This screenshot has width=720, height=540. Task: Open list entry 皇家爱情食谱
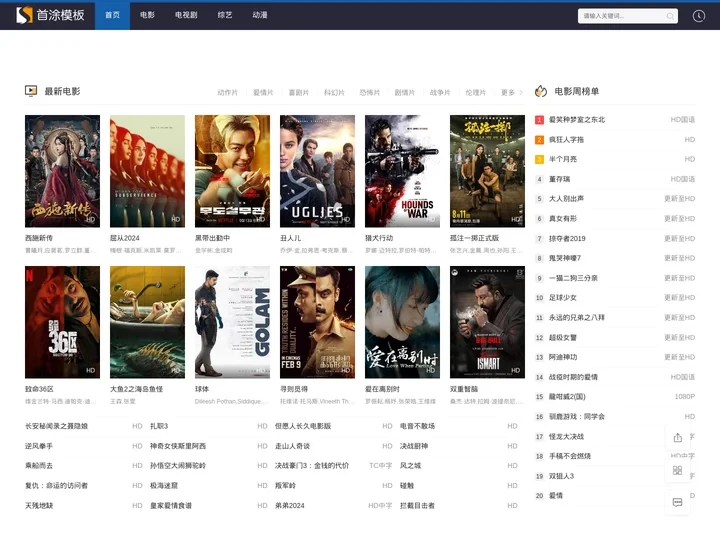171,506
